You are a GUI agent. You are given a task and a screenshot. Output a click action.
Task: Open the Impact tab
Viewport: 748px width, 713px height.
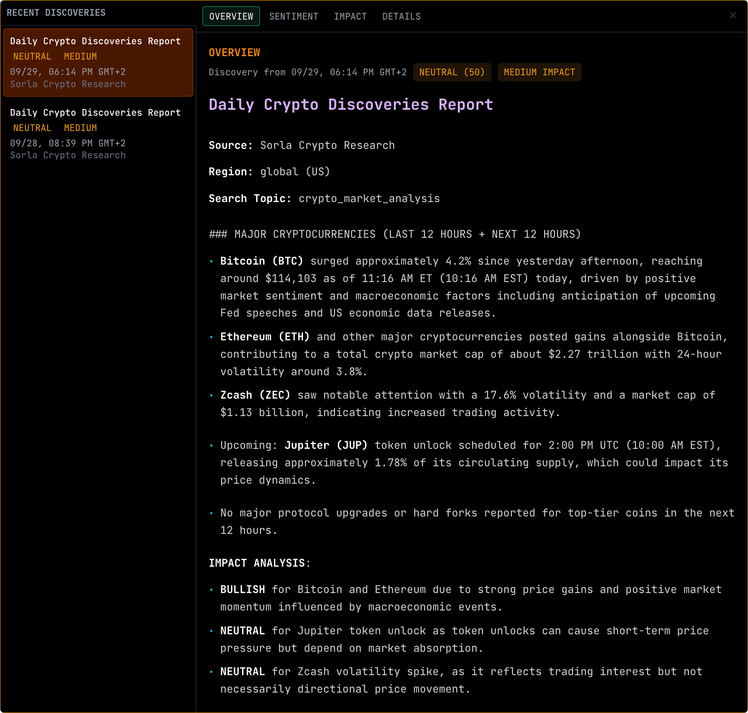[350, 16]
